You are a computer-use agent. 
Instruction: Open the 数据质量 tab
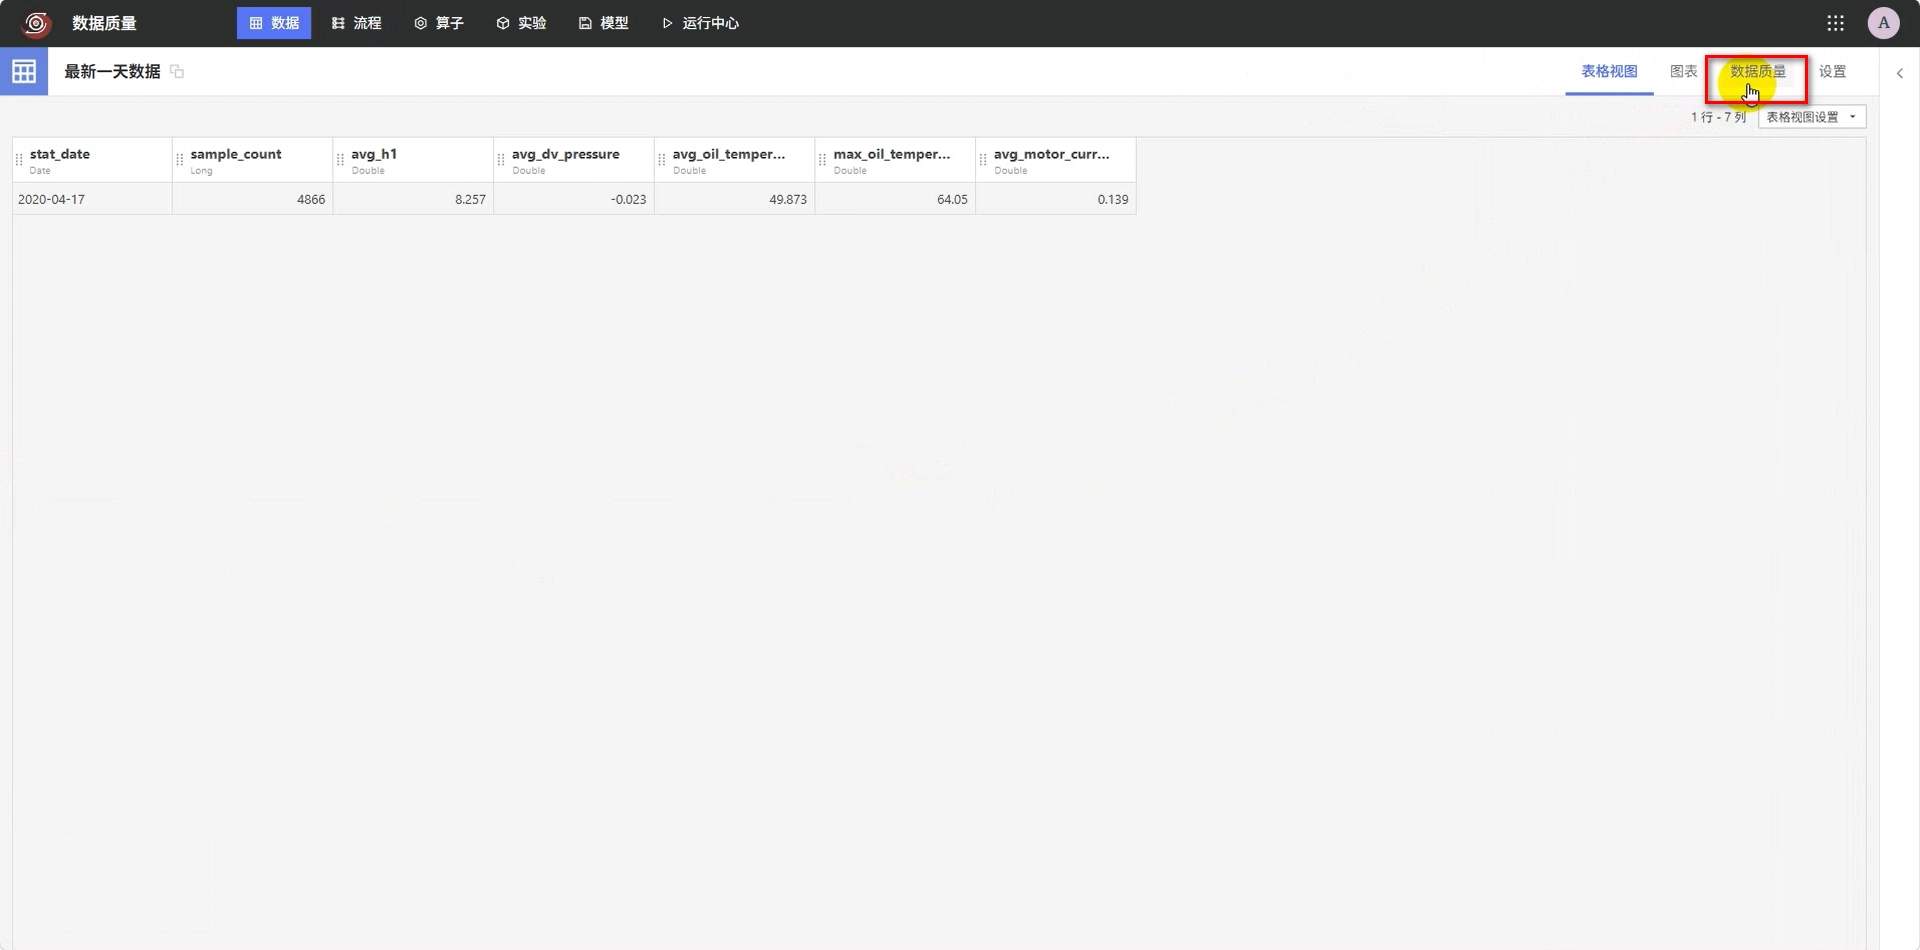[1757, 71]
